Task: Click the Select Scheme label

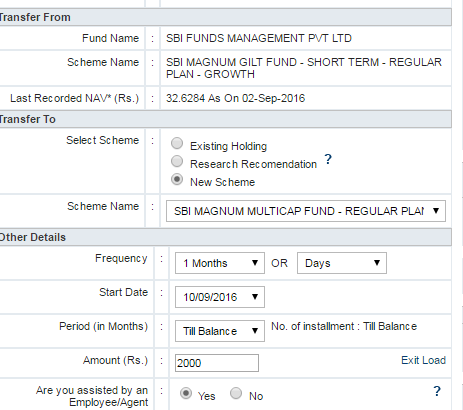Action: [102, 140]
